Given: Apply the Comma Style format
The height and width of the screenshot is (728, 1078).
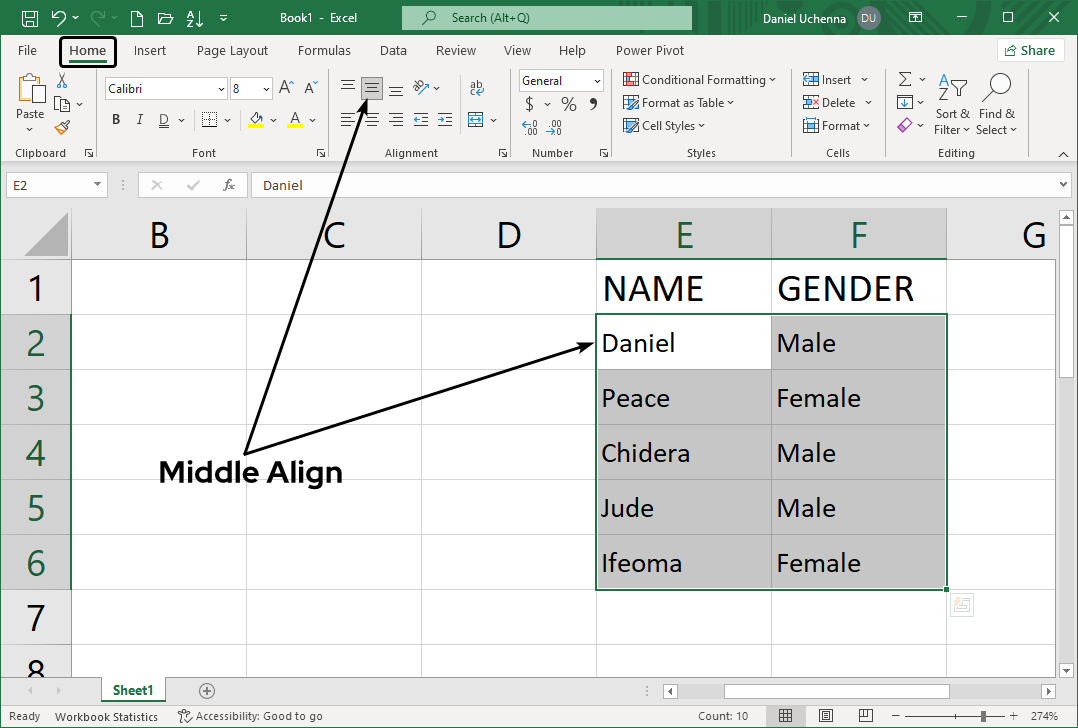Looking at the screenshot, I should (x=593, y=104).
